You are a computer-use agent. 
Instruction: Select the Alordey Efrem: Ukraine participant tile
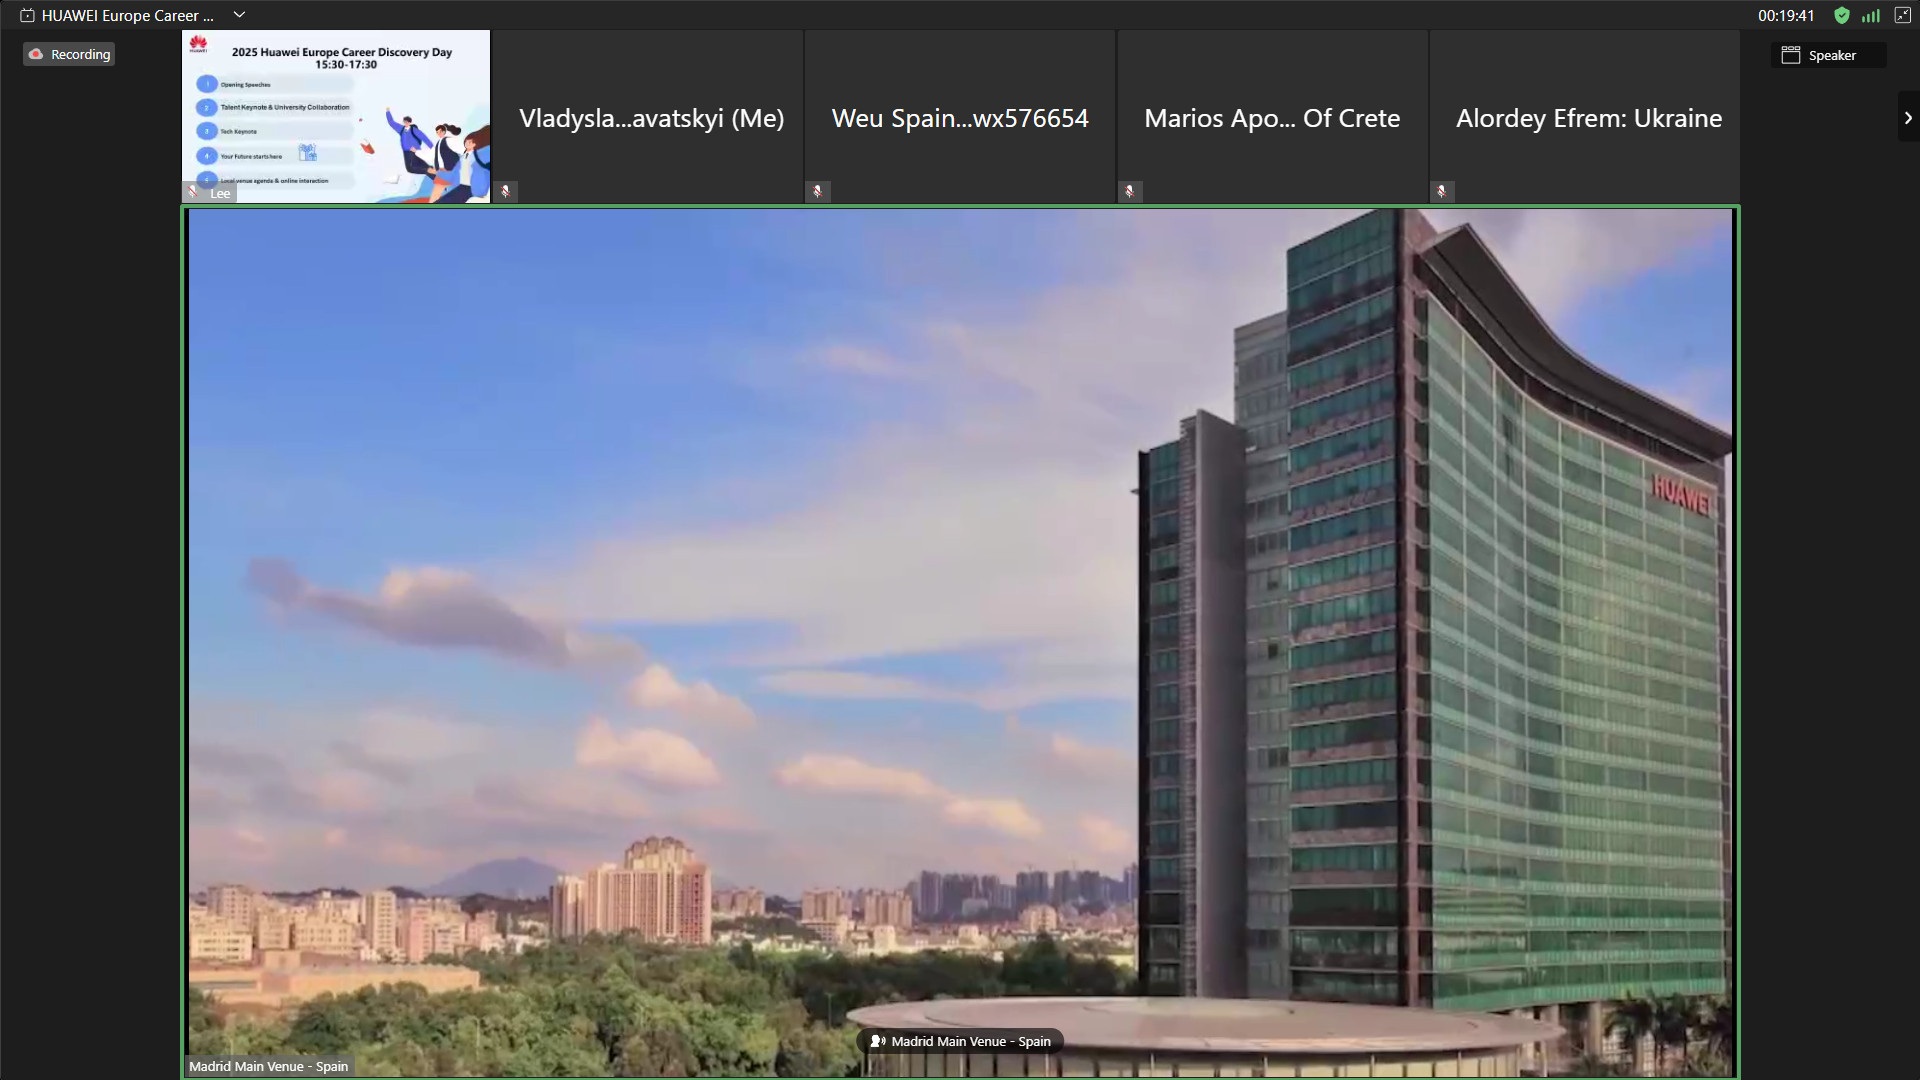click(1585, 116)
